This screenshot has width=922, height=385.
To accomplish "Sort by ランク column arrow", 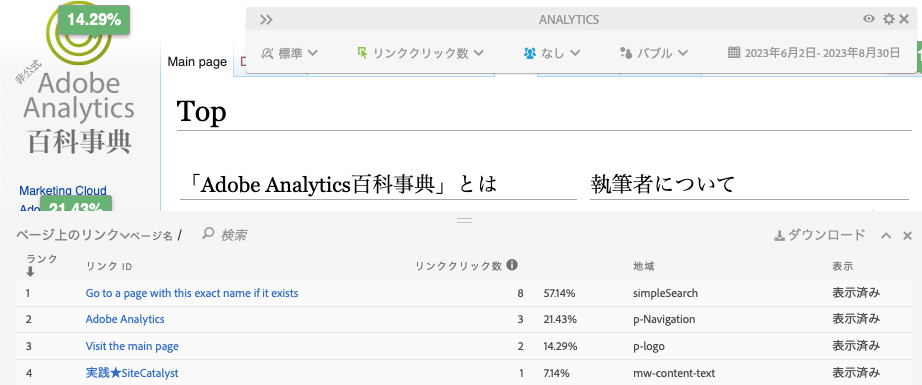I will point(31,273).
